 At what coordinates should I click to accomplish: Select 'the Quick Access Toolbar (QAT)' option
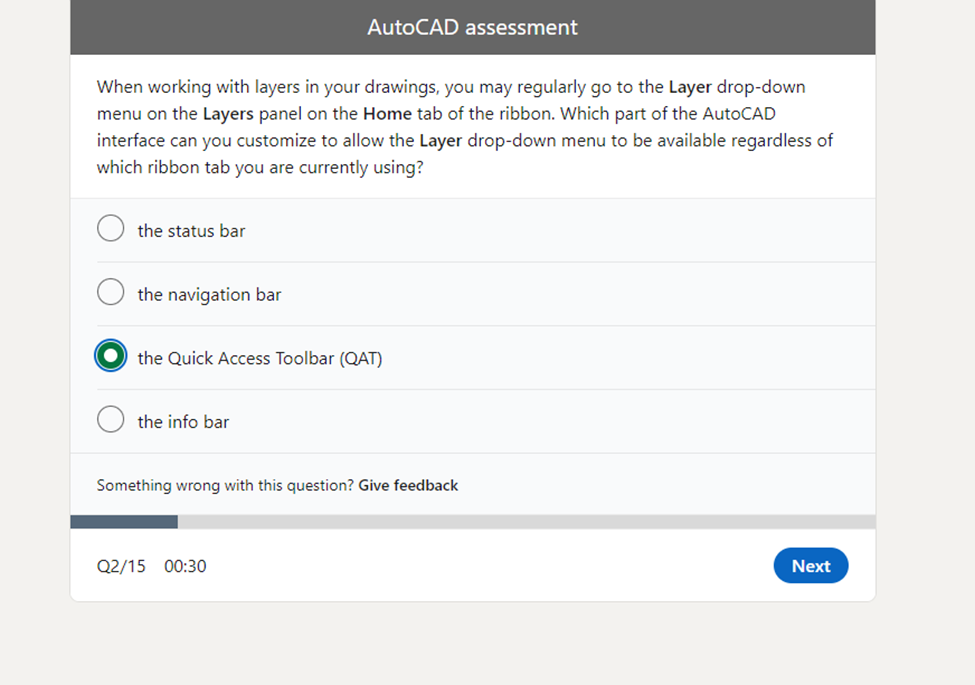(110, 355)
